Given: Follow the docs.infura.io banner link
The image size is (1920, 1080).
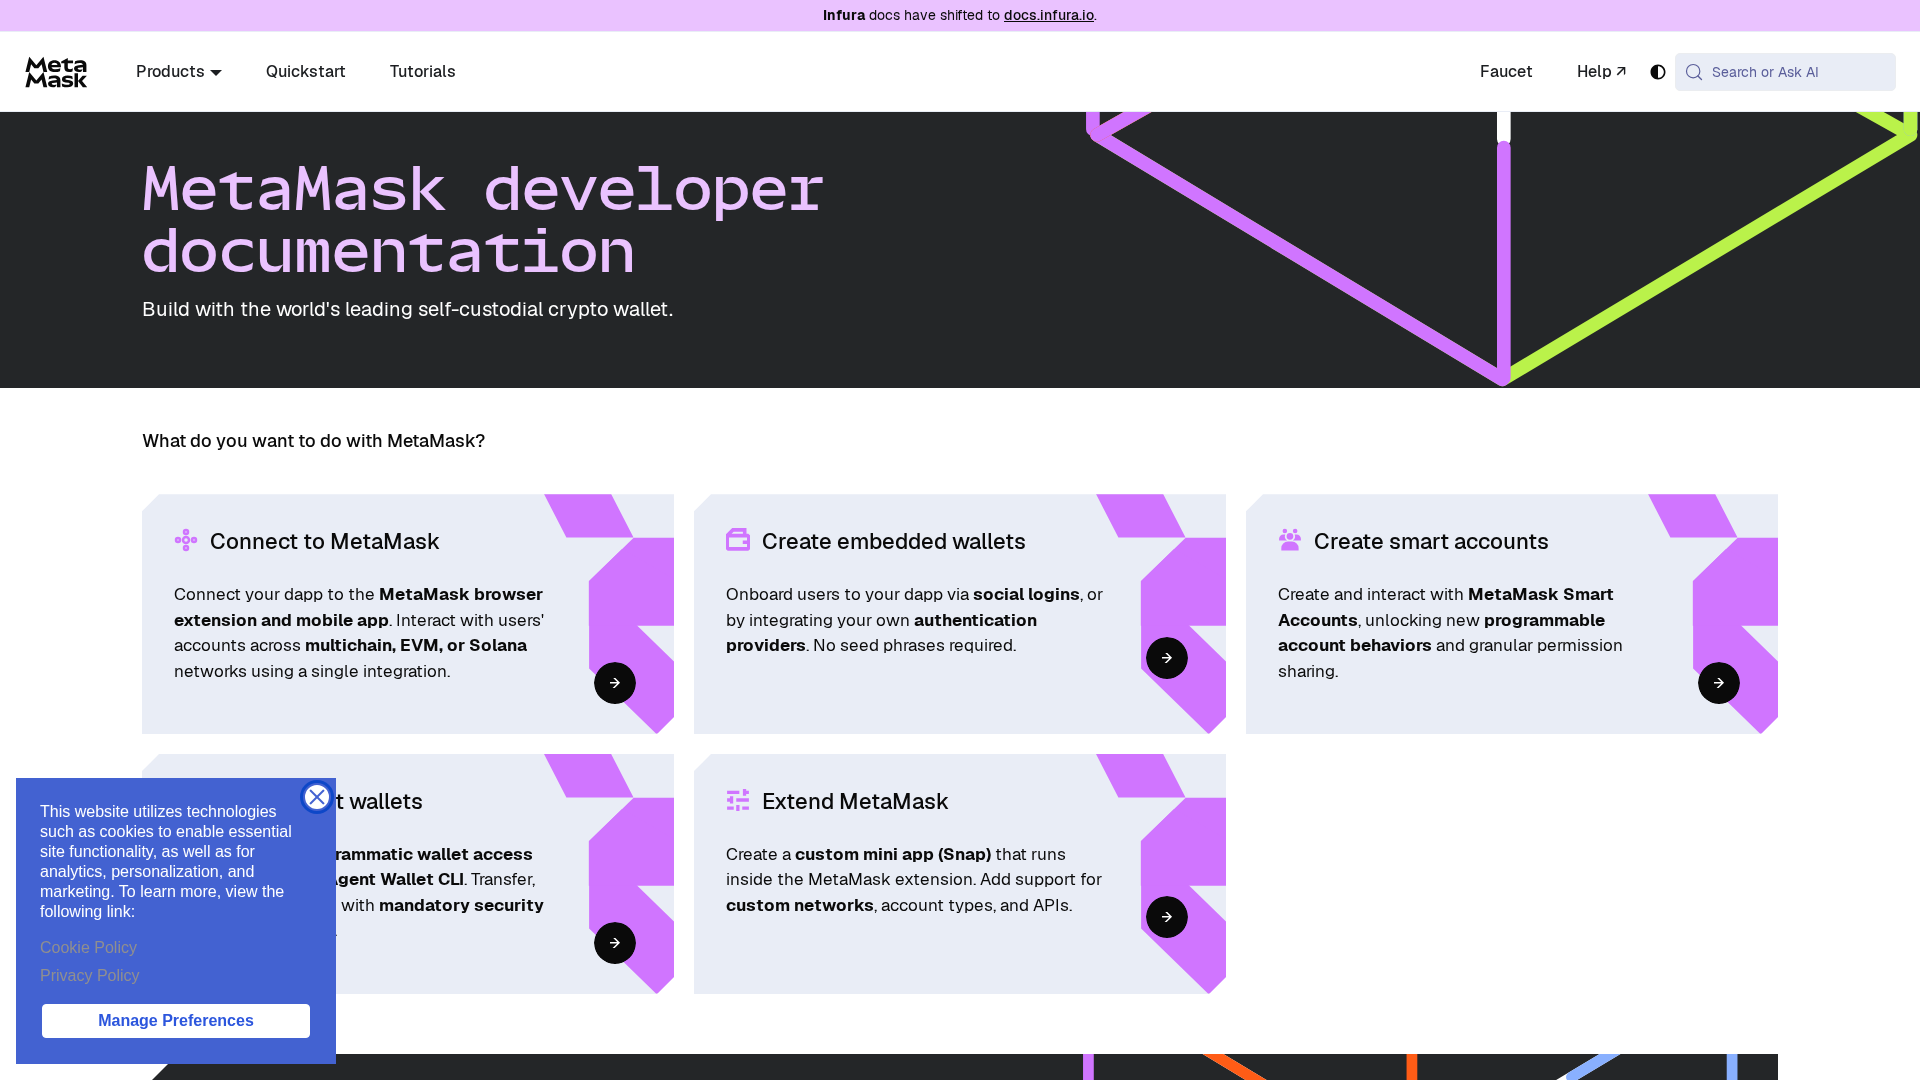Looking at the screenshot, I should click(x=1049, y=15).
